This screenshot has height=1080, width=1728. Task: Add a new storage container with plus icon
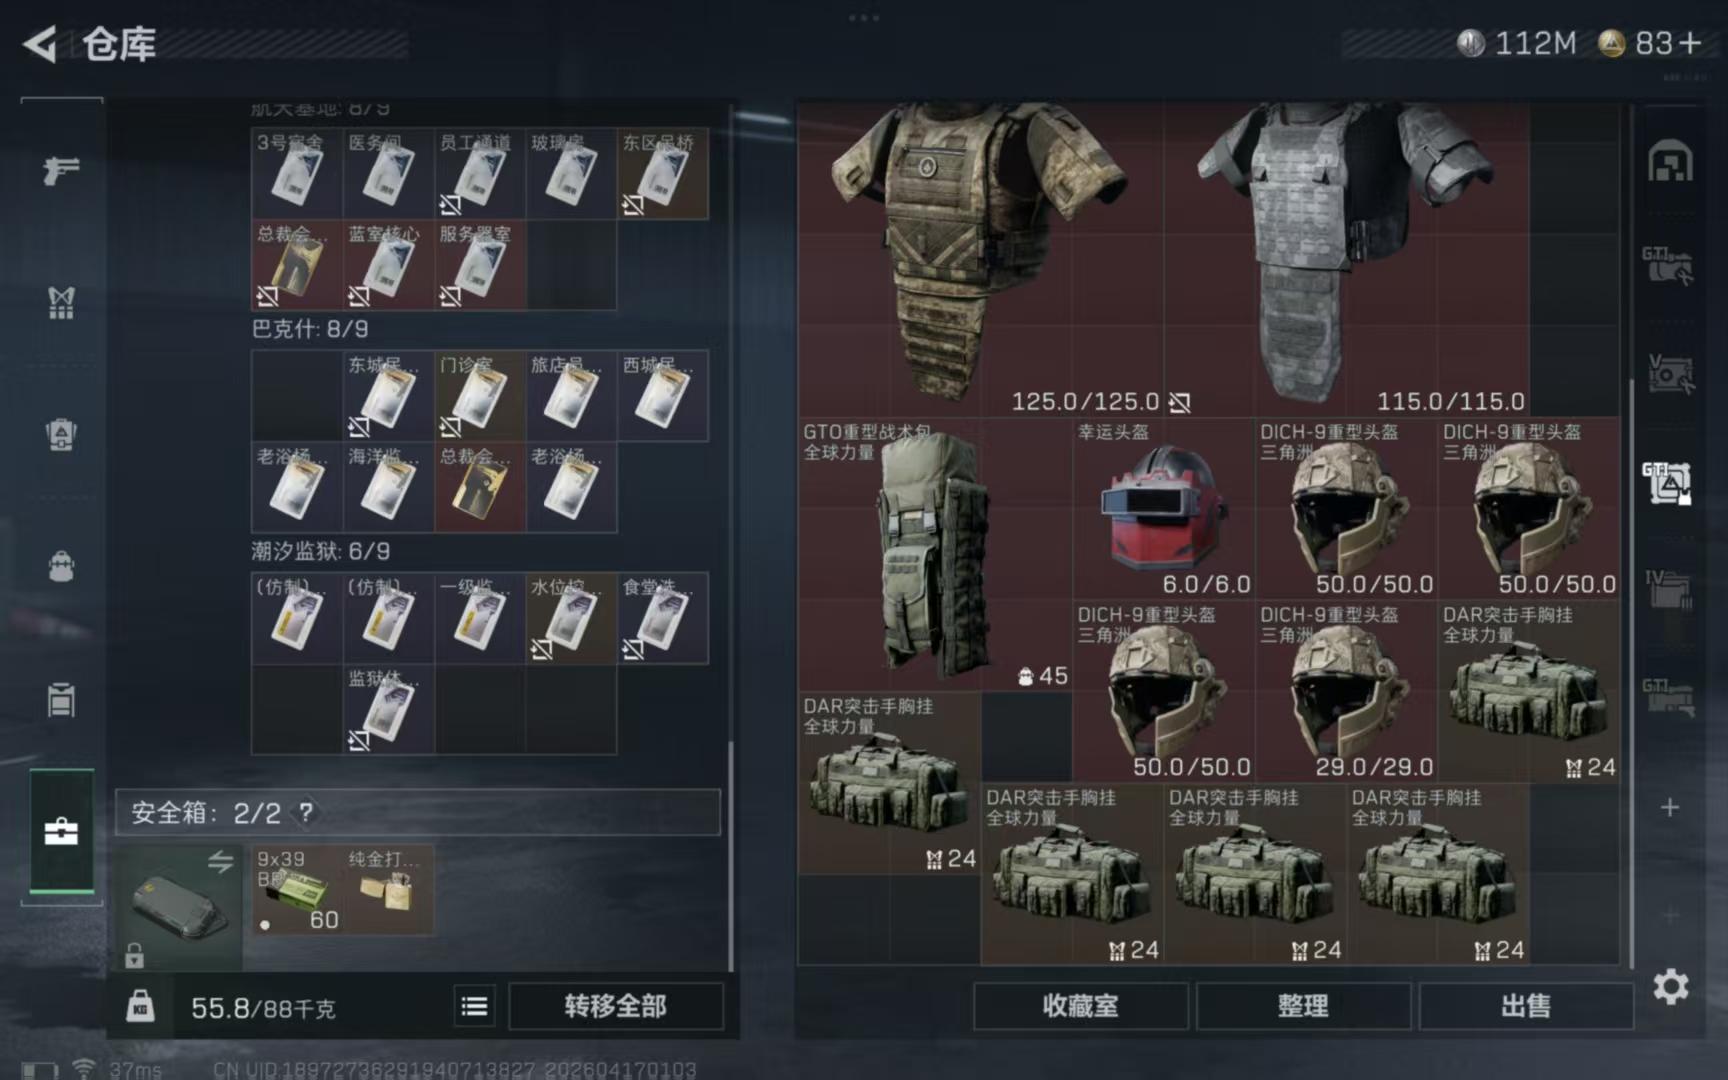coord(1670,807)
